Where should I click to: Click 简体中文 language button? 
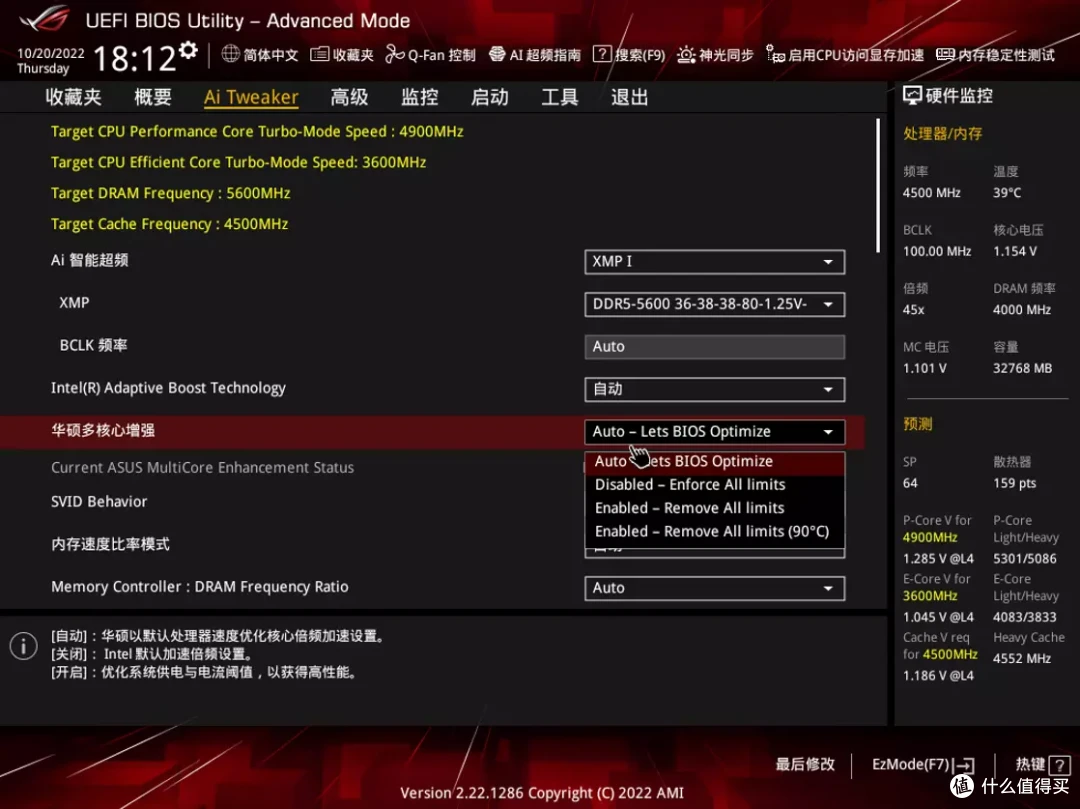click(260, 54)
